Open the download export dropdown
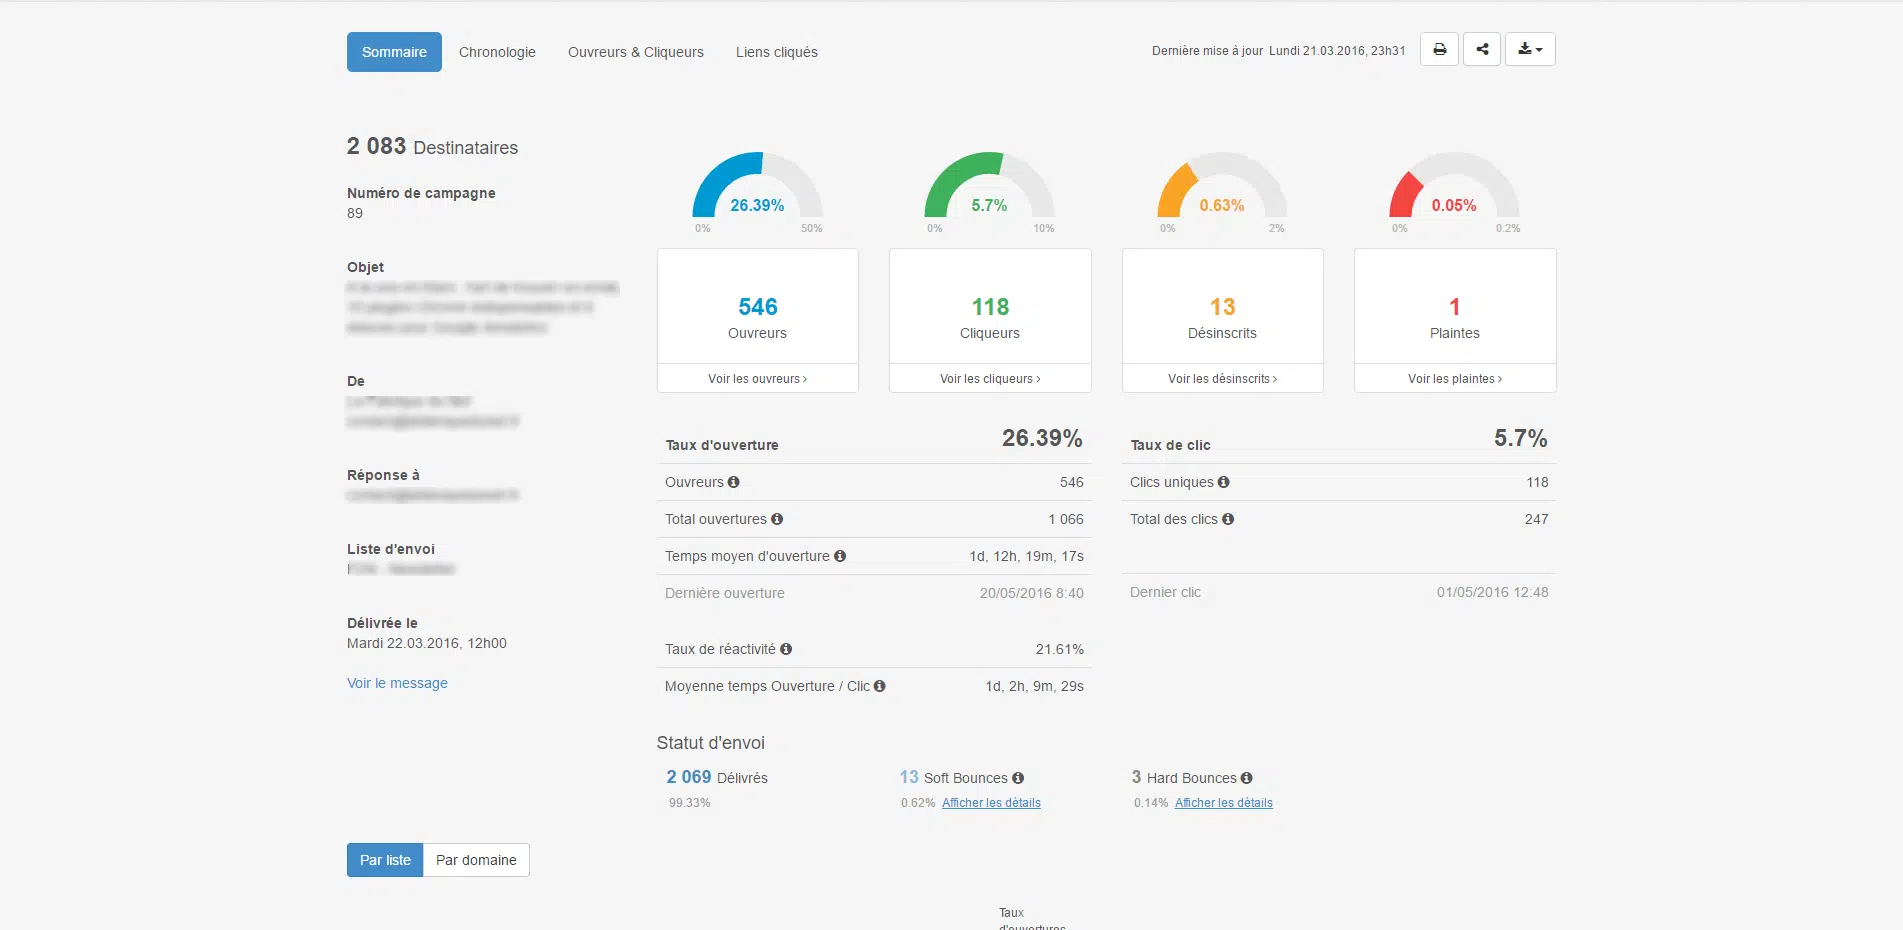 point(1530,49)
